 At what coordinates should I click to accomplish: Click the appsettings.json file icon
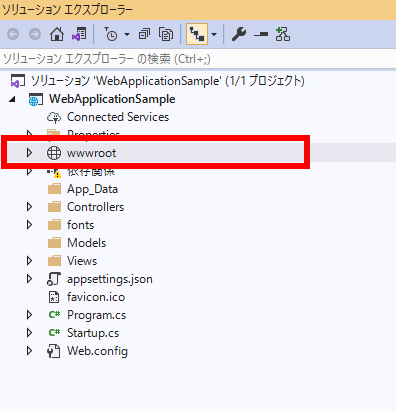pos(54,279)
